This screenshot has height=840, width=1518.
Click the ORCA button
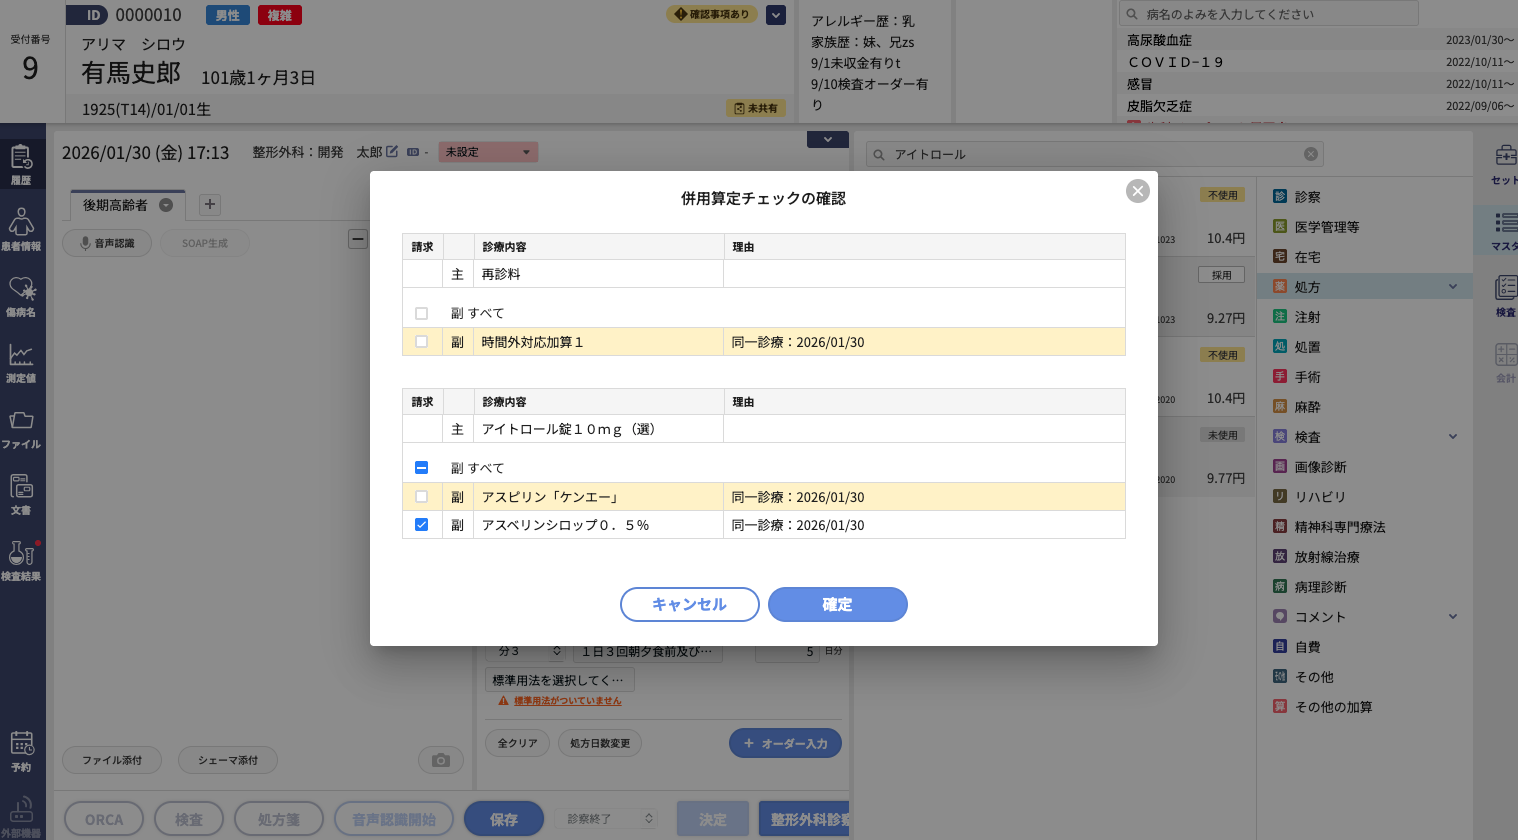(104, 819)
